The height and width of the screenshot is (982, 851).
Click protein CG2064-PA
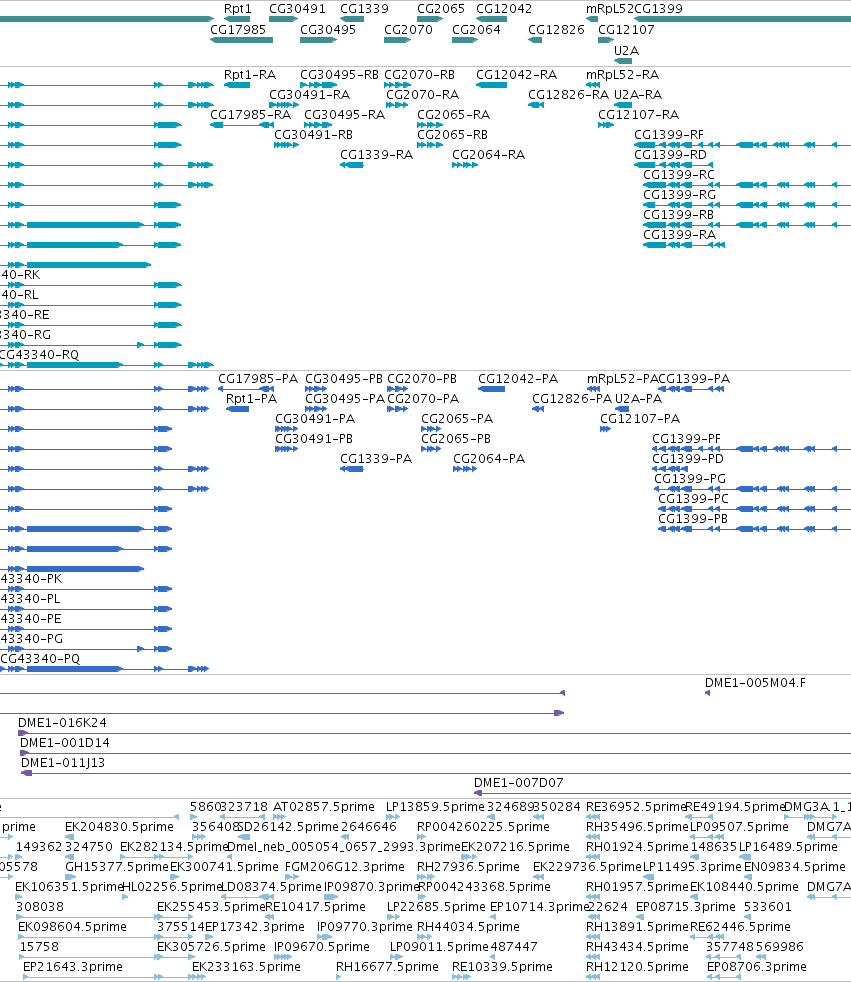(489, 459)
